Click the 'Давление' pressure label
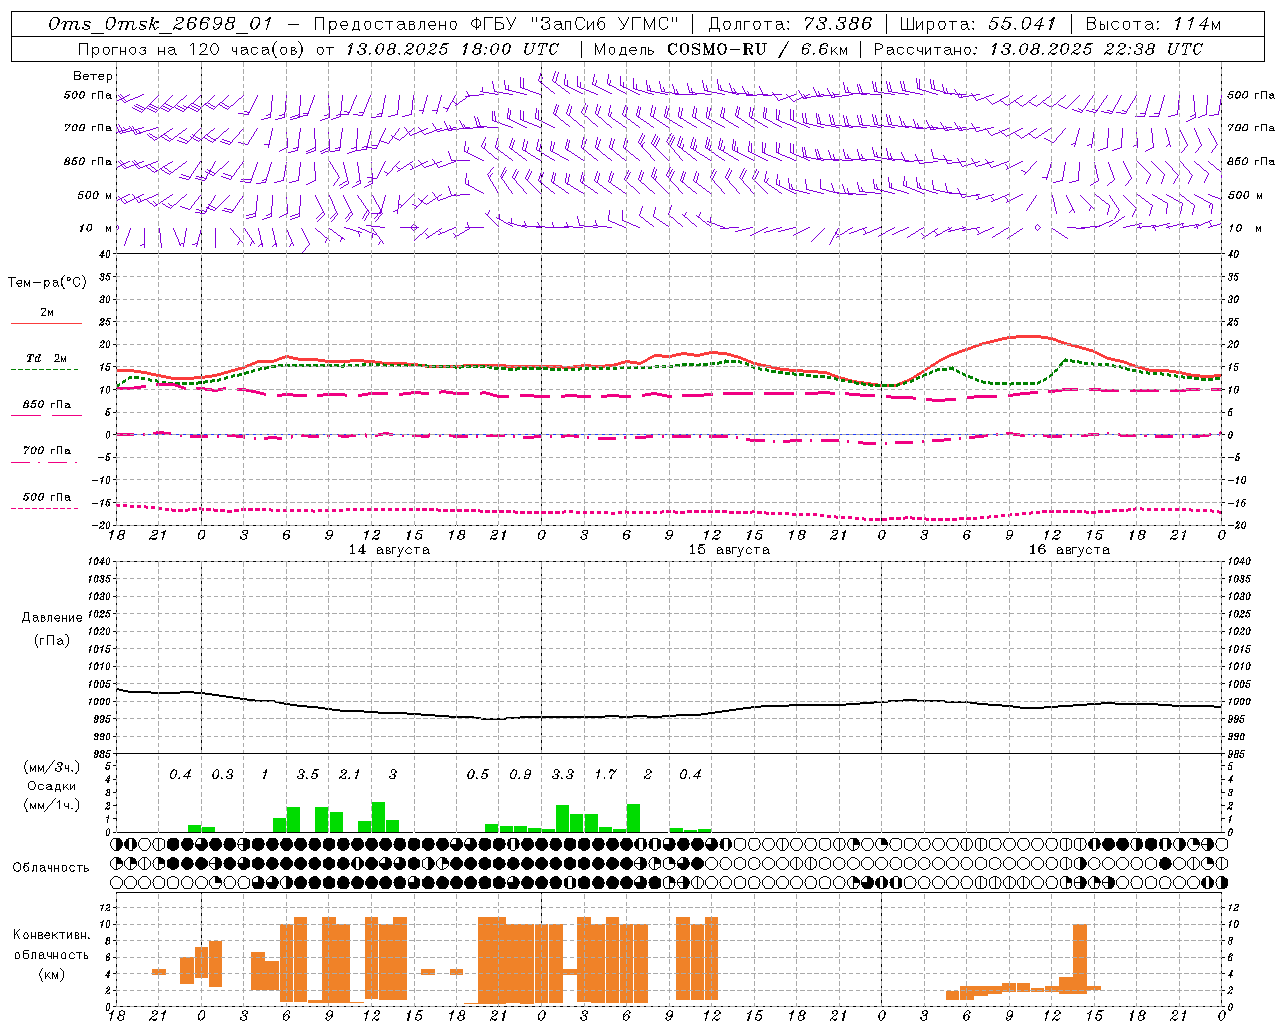Screen dimensions: 1280x1024 point(51,618)
